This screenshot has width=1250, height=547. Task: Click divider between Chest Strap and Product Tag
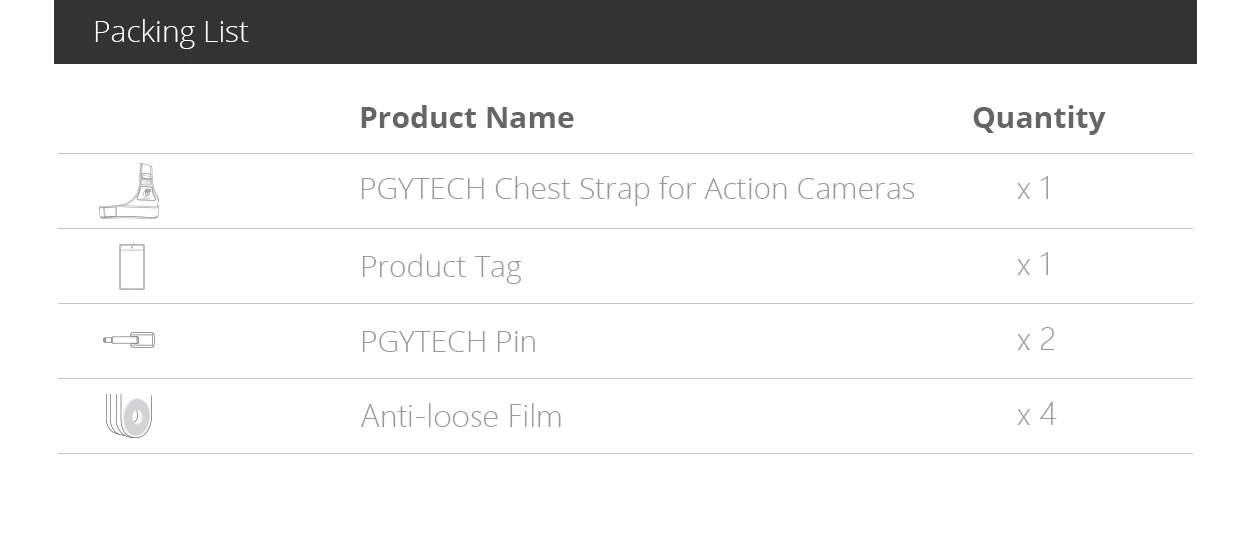625,228
